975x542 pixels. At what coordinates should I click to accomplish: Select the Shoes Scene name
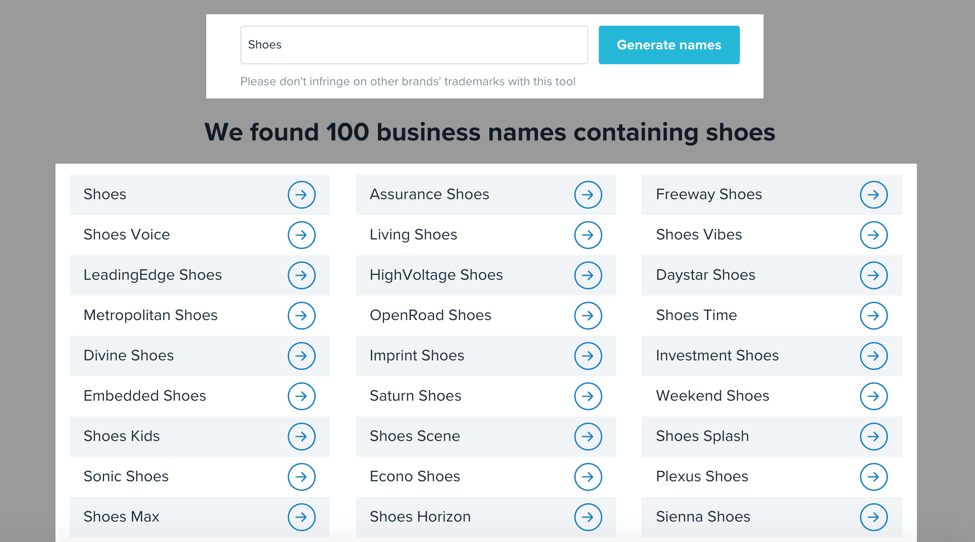coord(415,436)
